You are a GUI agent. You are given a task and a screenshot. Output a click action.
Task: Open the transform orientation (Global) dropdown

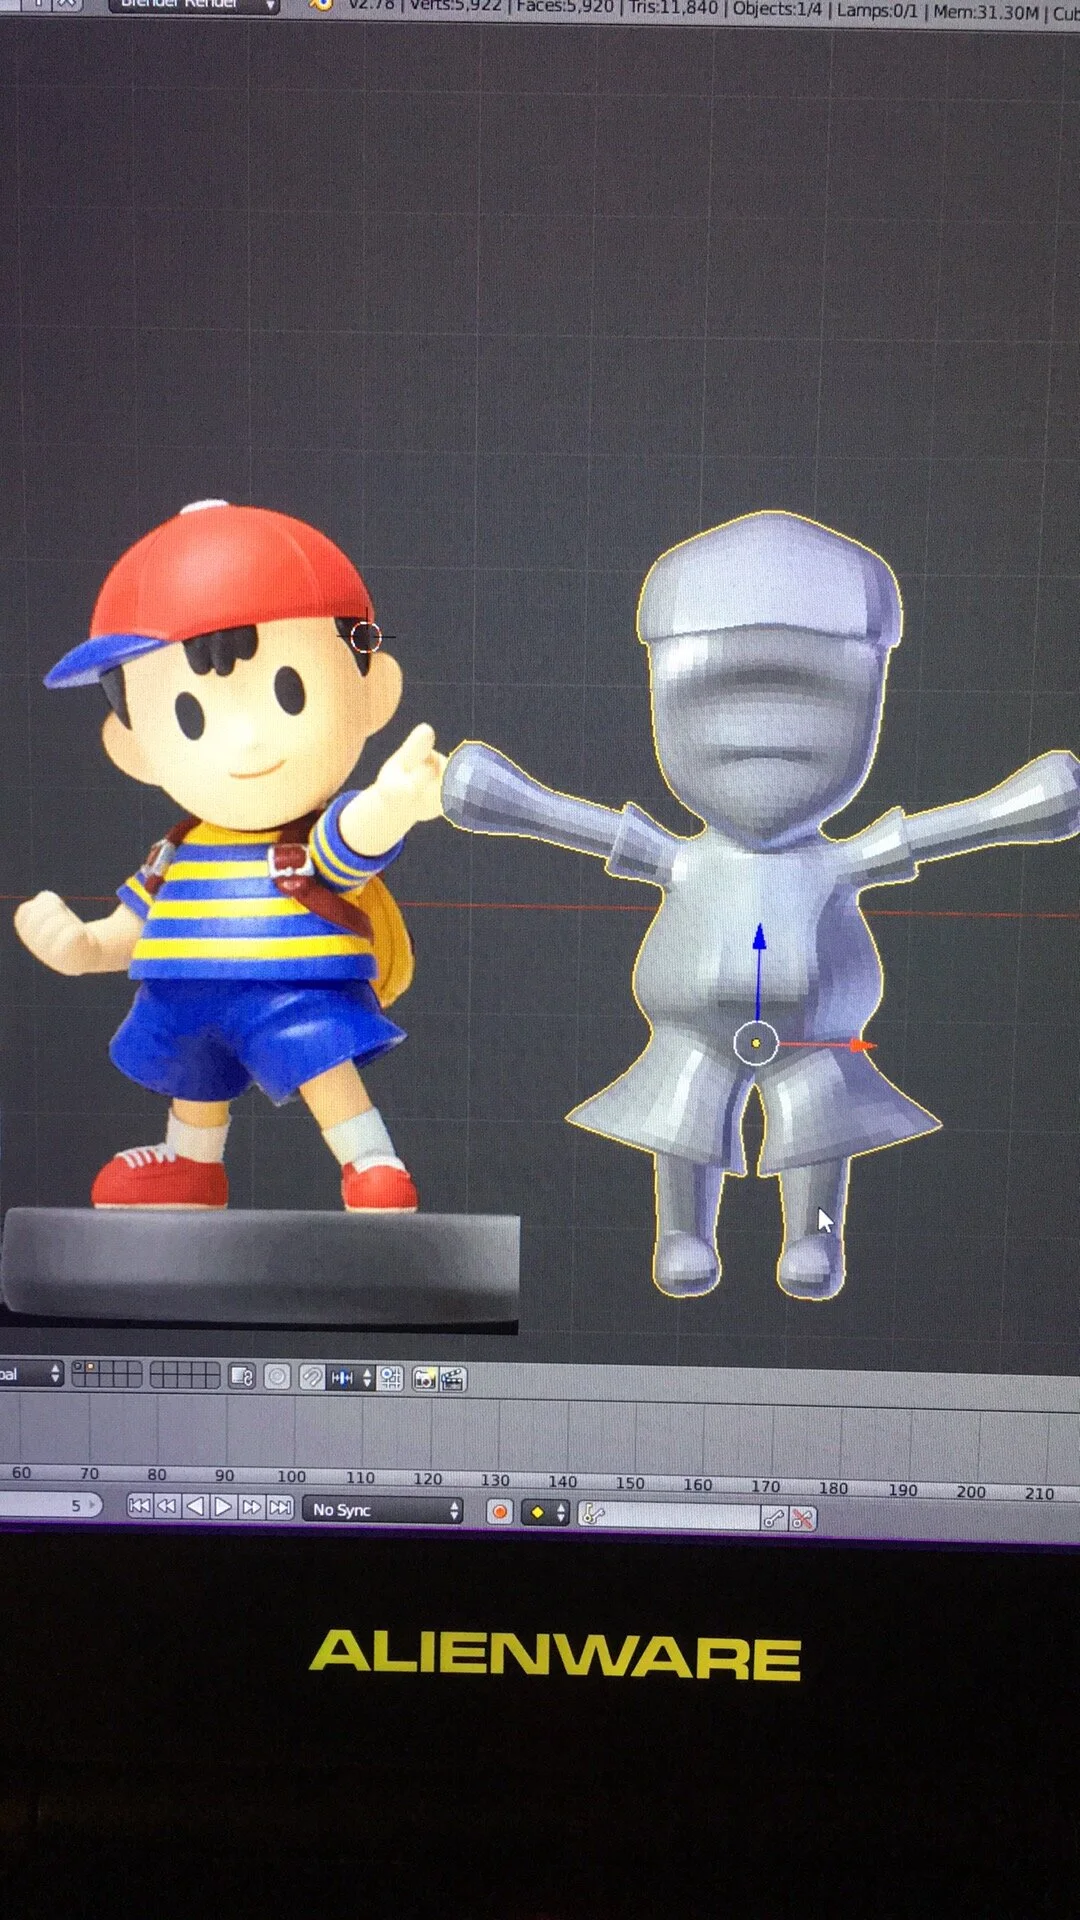(x=30, y=1374)
